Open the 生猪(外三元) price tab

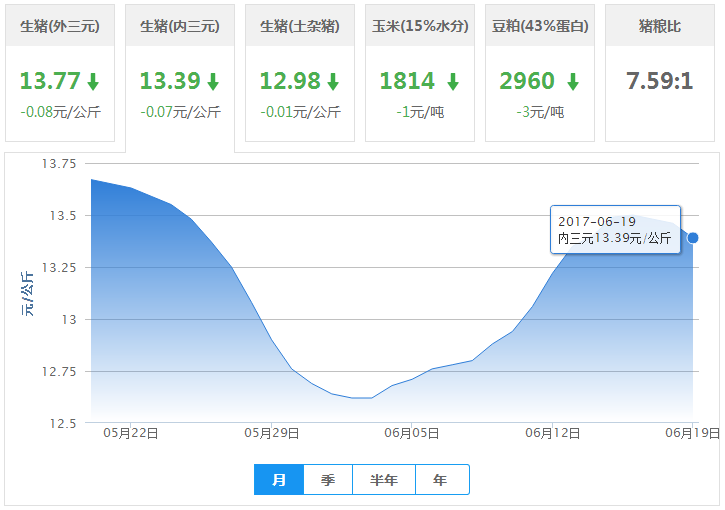point(60,26)
